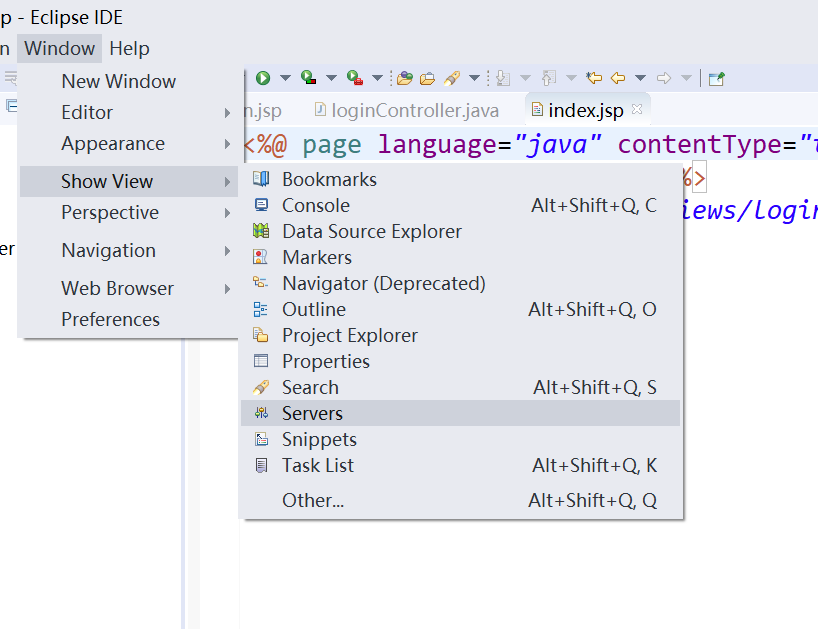818x629 pixels.
Task: Click the Forward navigation arrow
Action: tap(664, 78)
